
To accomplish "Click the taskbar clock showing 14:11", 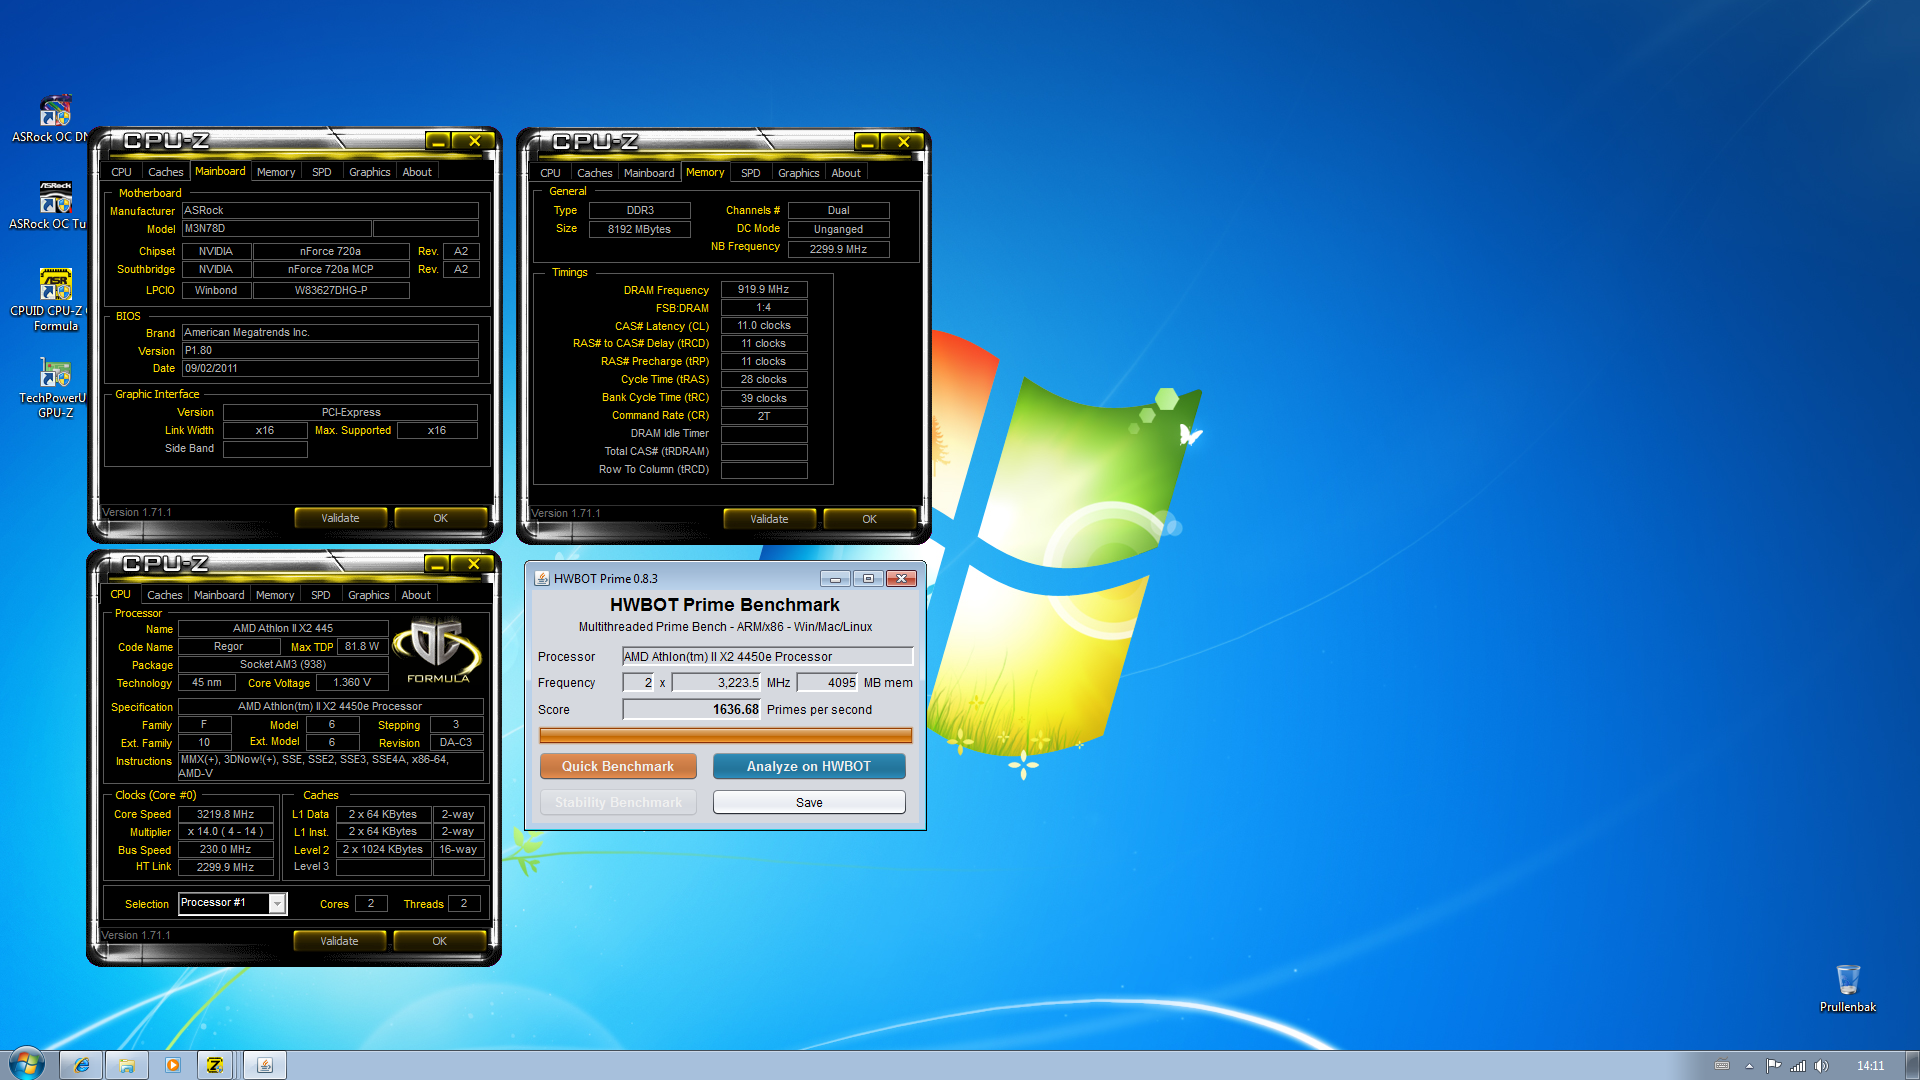I will 1870,1066.
